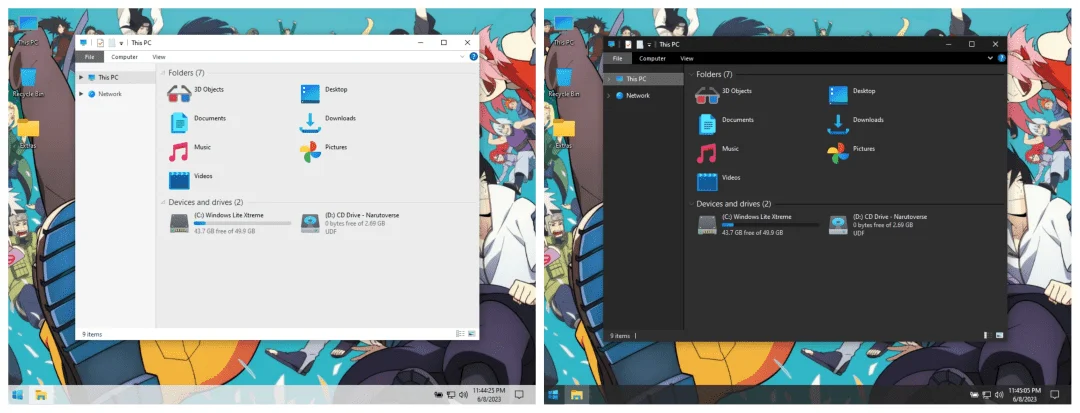Select Music folder in light window
The height and width of the screenshot is (413, 1080).
[190, 151]
